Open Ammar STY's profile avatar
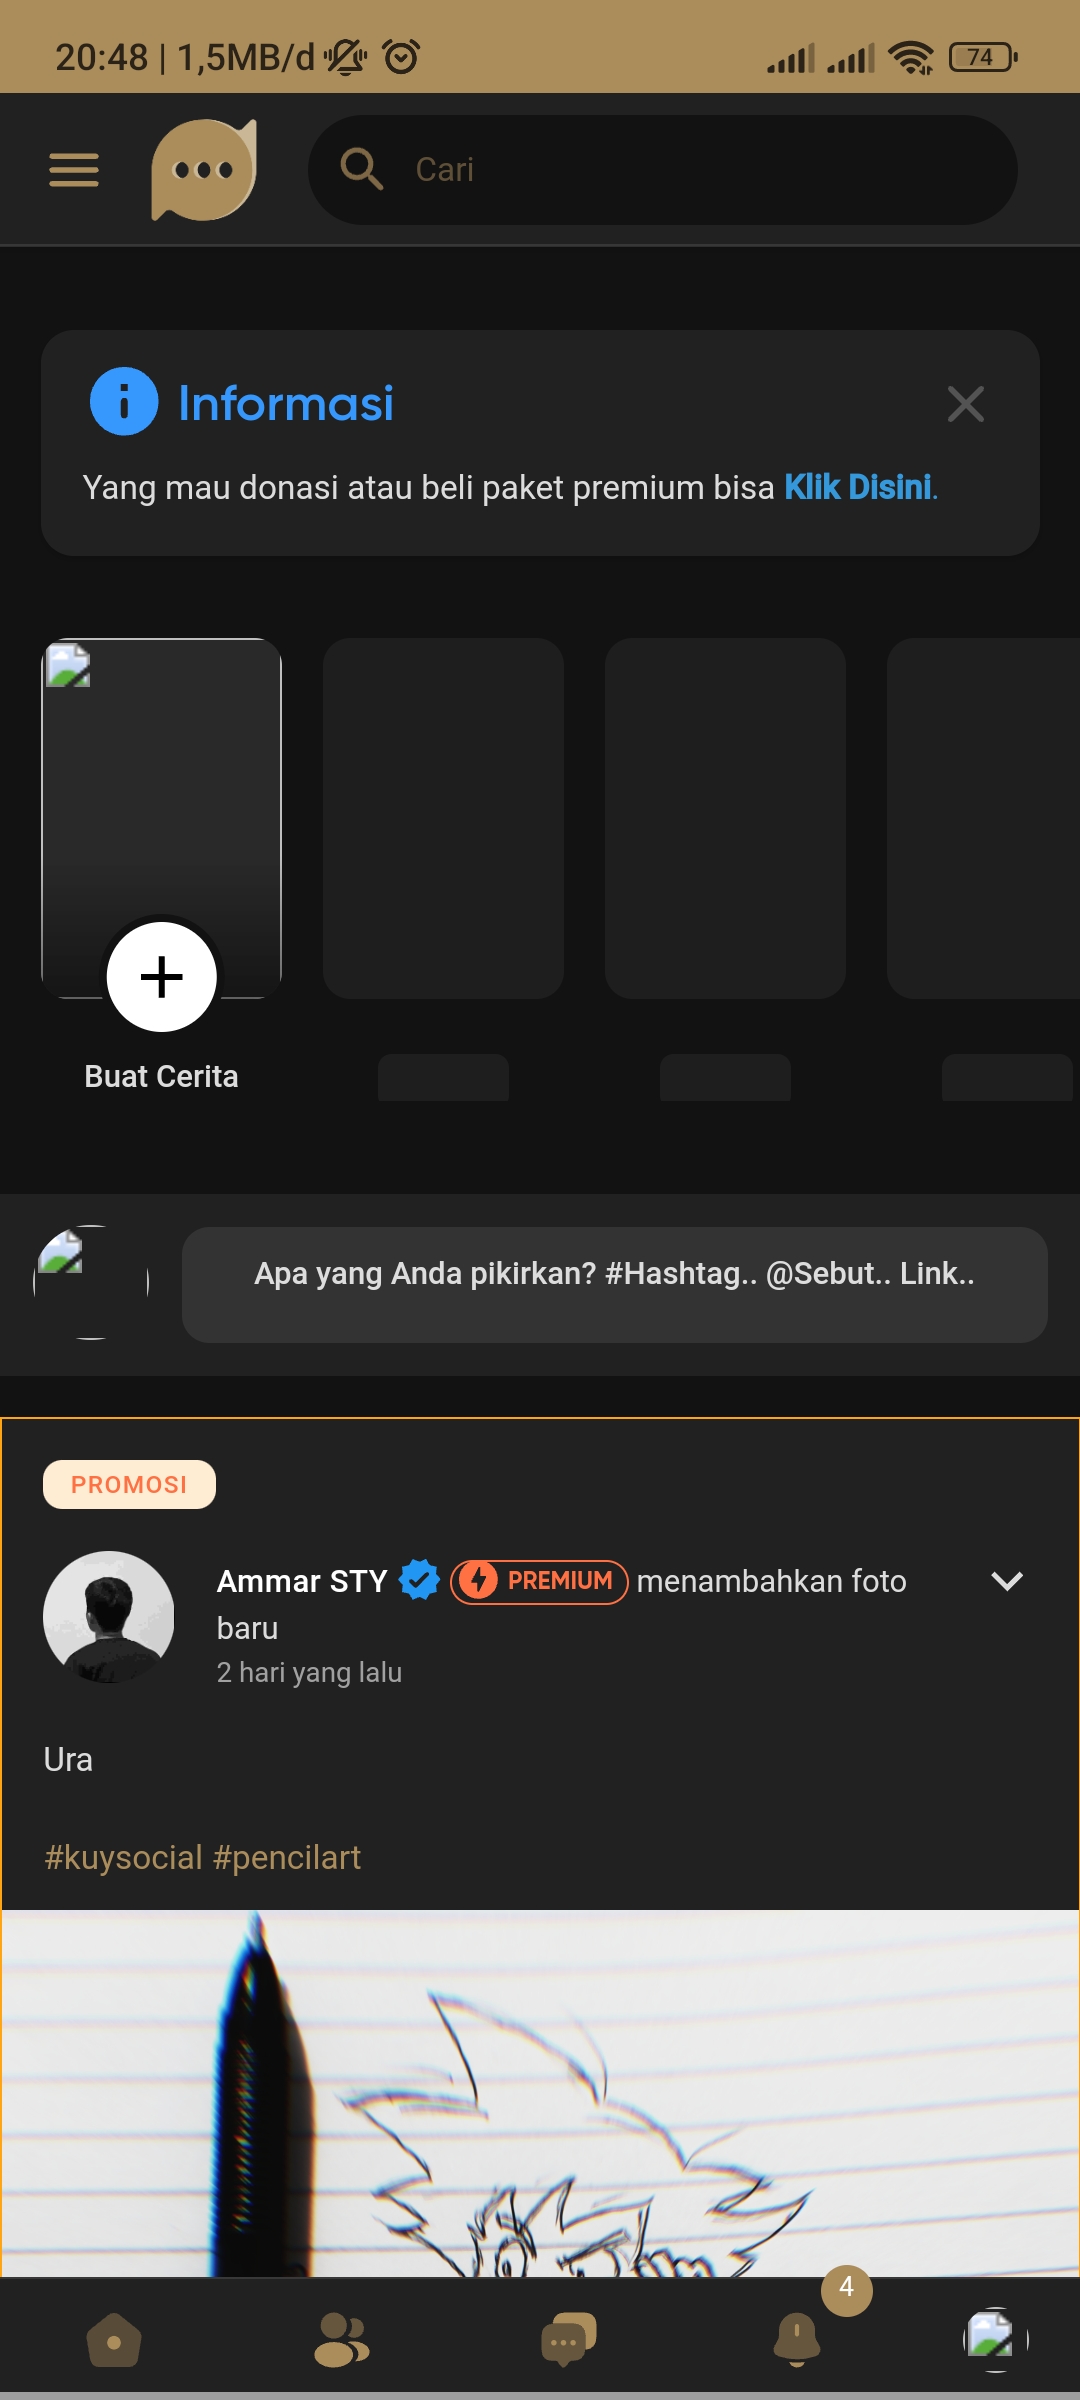 tap(109, 1617)
